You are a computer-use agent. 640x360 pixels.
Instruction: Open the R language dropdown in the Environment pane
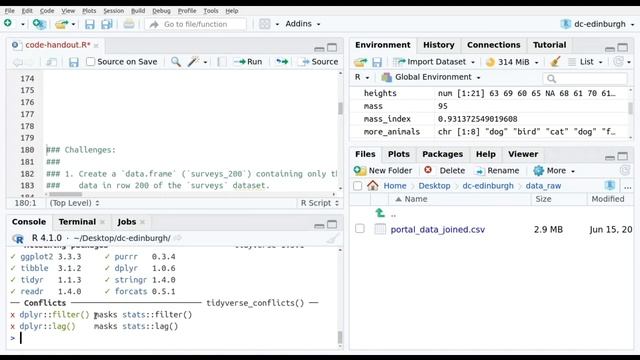[x=362, y=77]
